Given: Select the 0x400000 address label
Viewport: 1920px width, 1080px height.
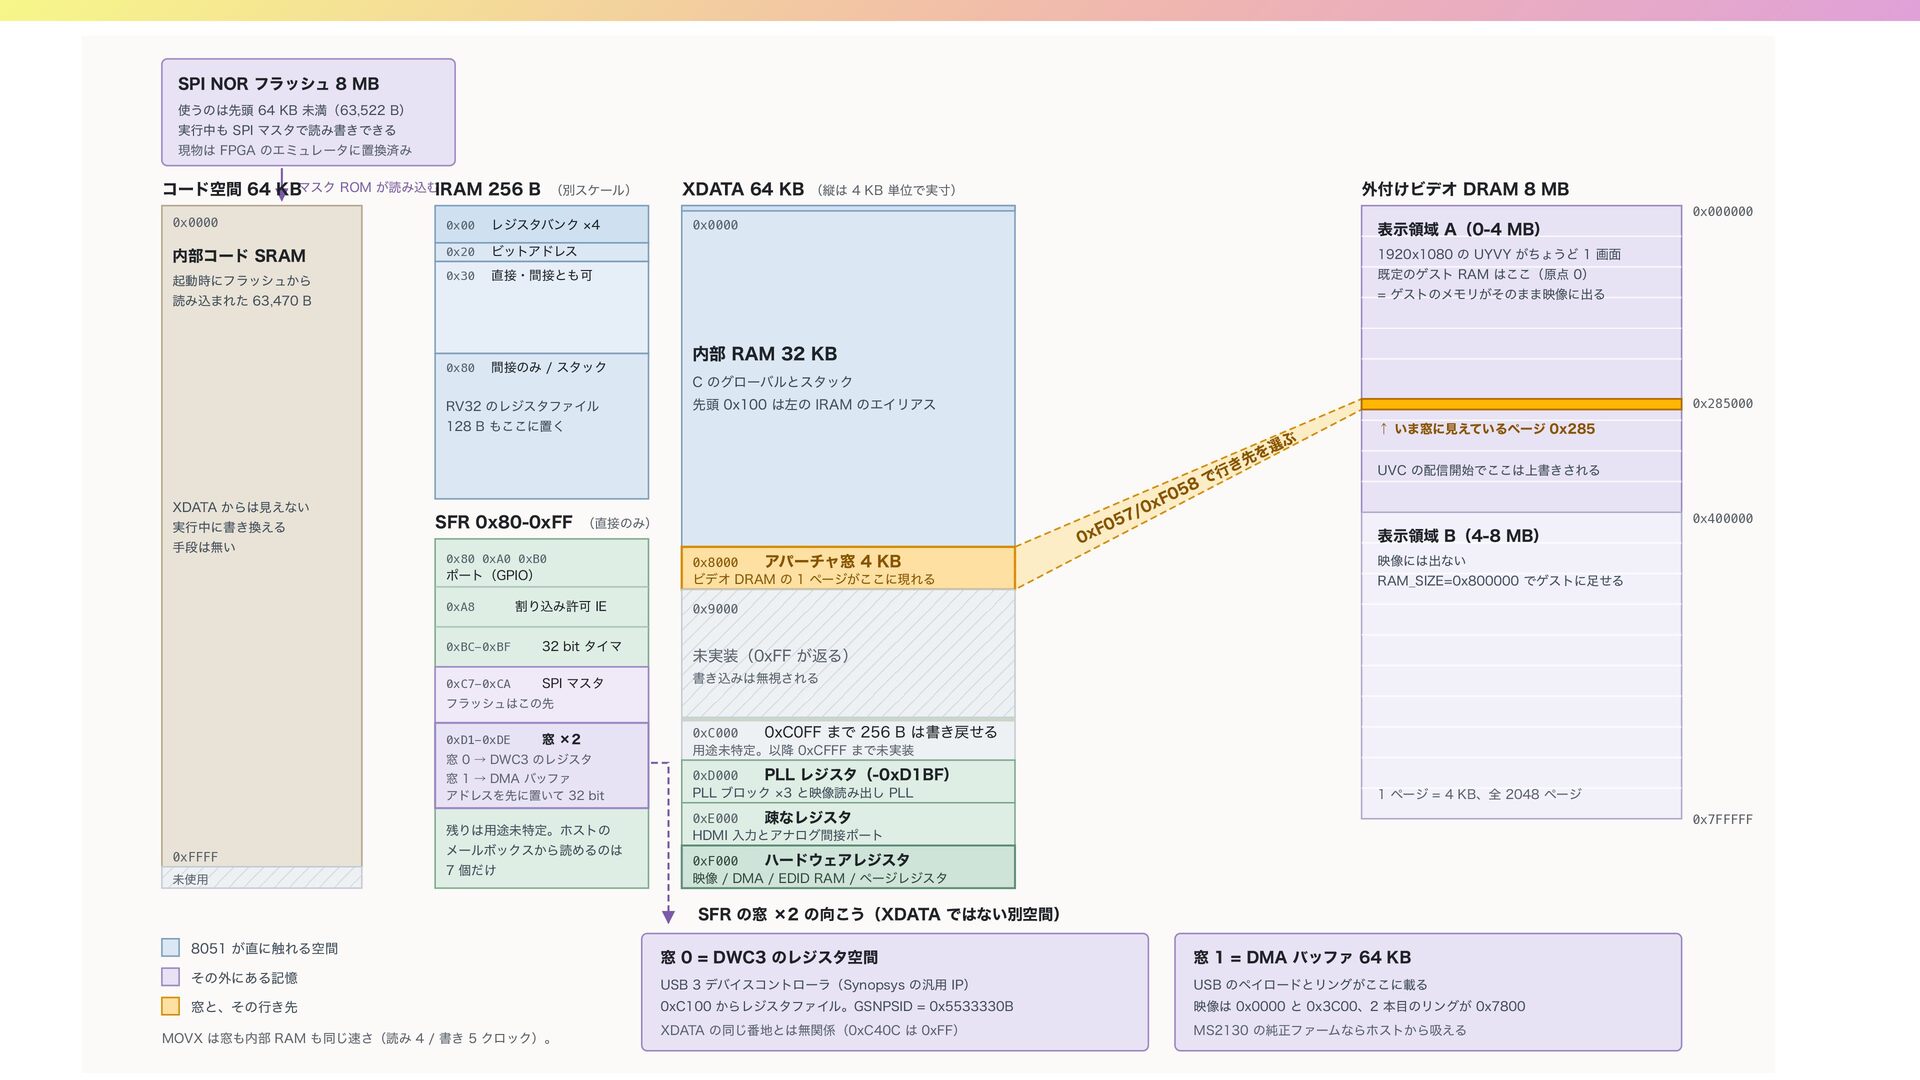Looking at the screenshot, I should [1722, 518].
